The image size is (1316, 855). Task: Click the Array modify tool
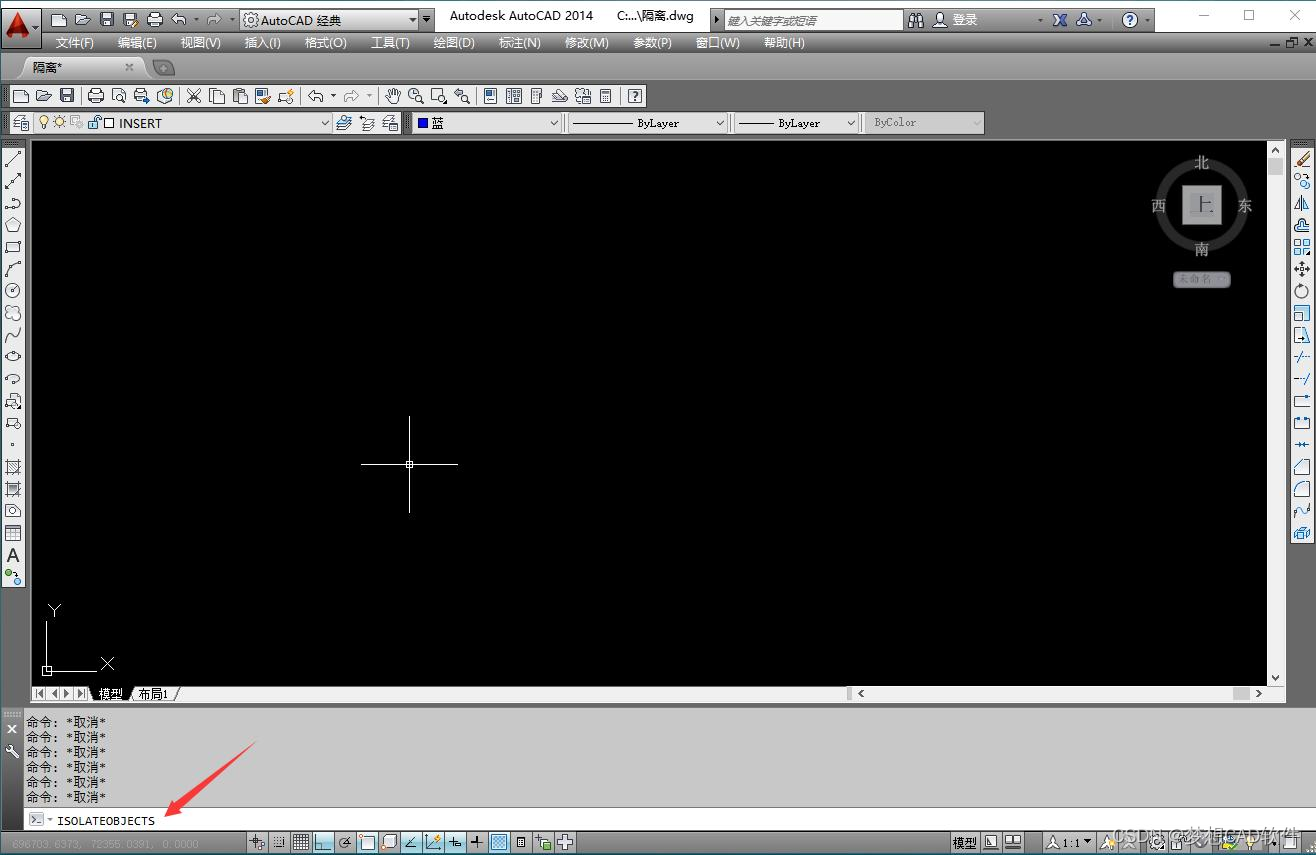1302,247
